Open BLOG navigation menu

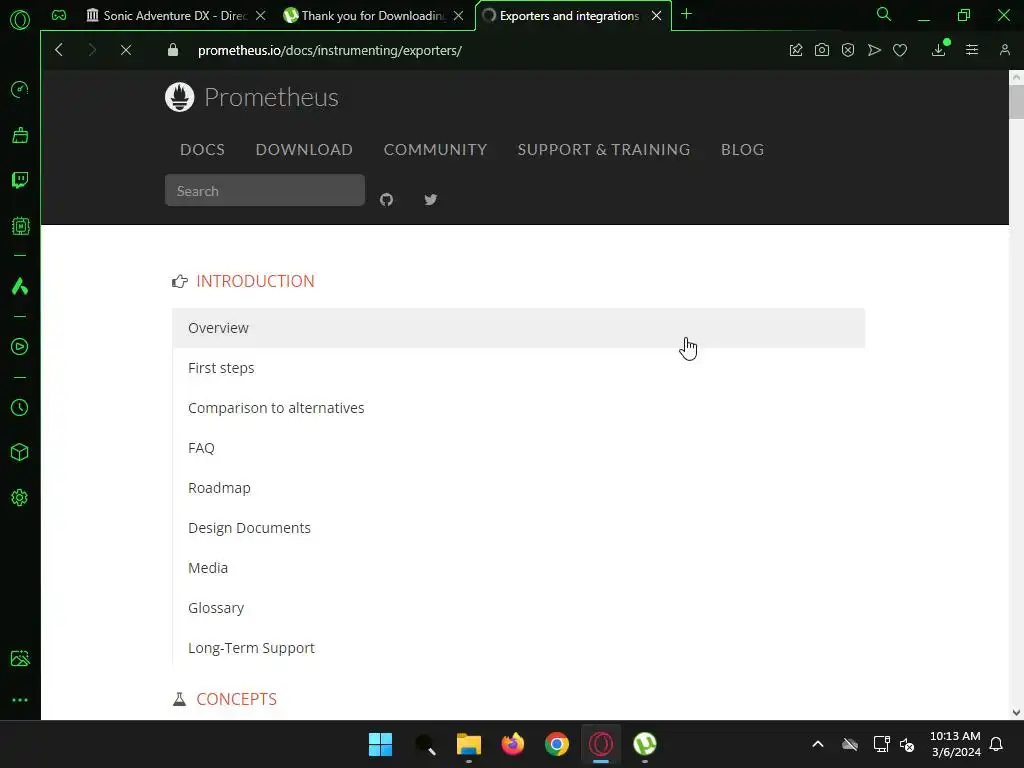tap(743, 150)
